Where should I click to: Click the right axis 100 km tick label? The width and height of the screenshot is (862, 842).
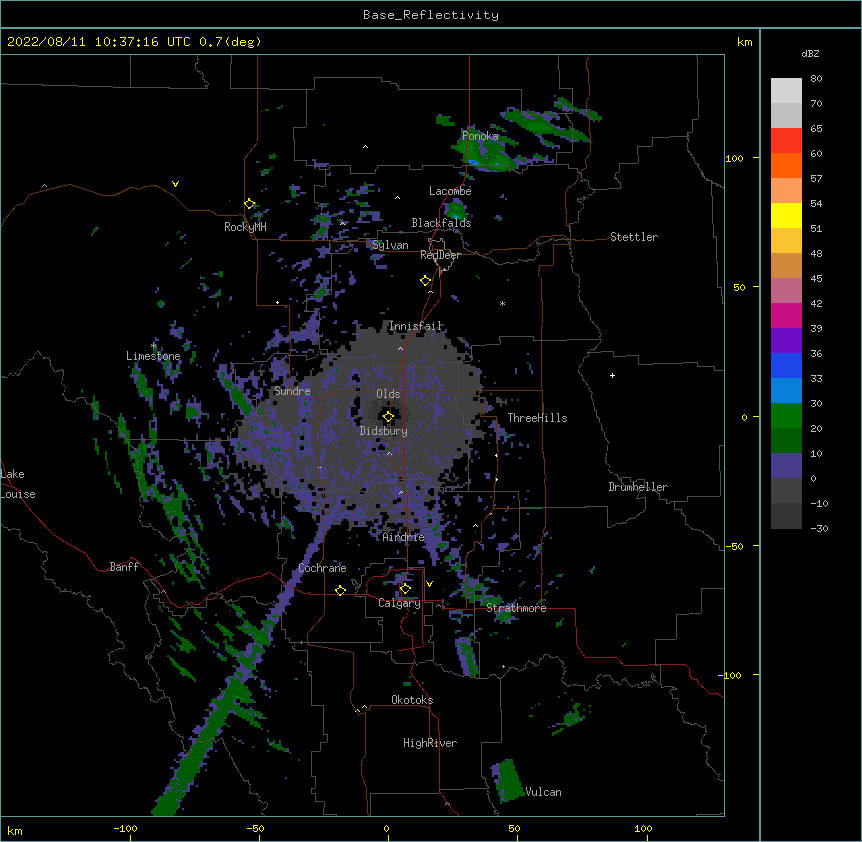734,158
